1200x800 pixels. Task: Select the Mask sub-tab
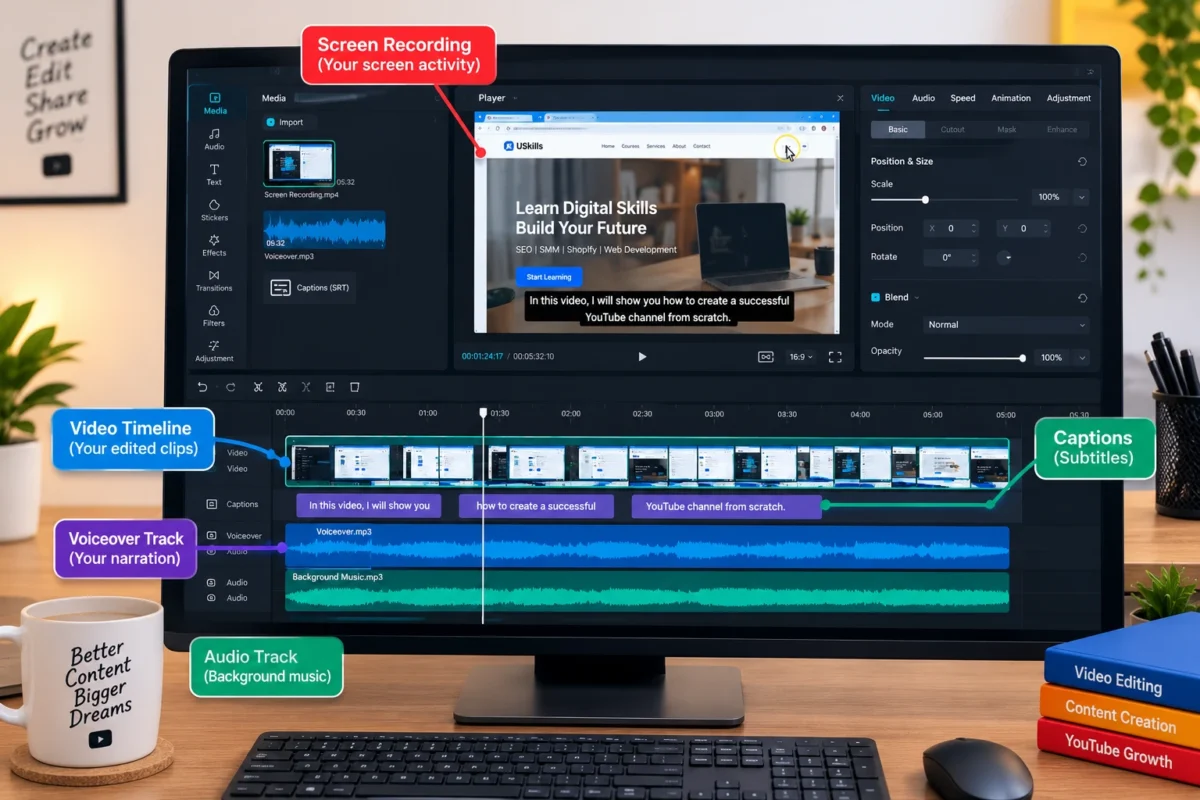(1007, 130)
